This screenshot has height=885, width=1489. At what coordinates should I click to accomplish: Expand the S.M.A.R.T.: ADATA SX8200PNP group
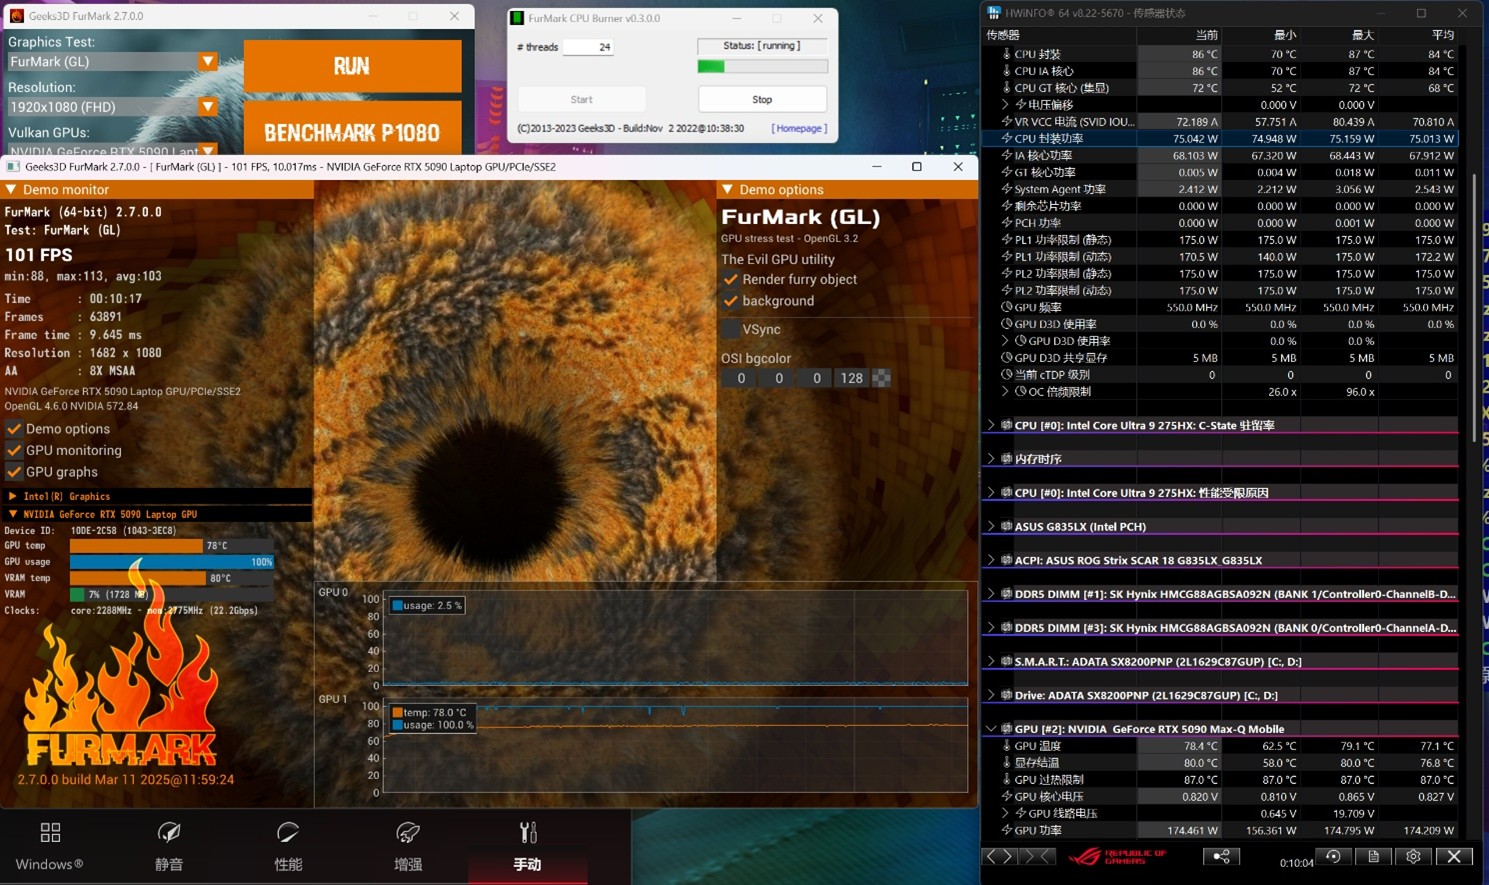click(991, 661)
